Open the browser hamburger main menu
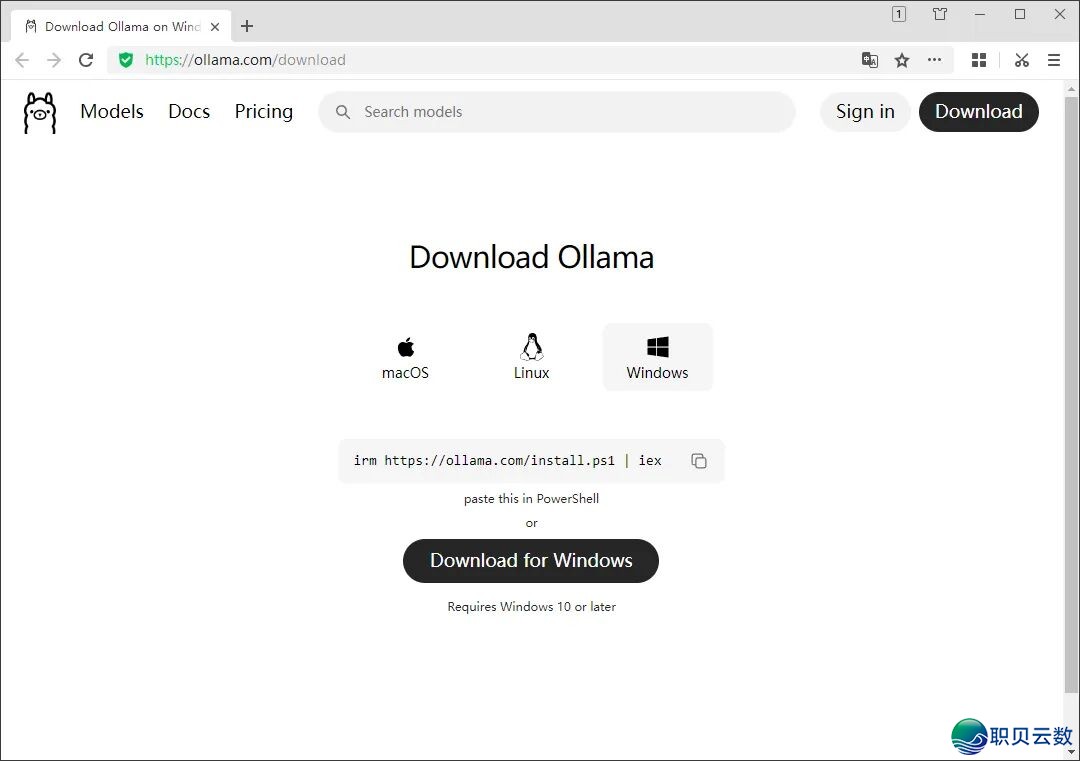This screenshot has height=761, width=1080. 1054,60
